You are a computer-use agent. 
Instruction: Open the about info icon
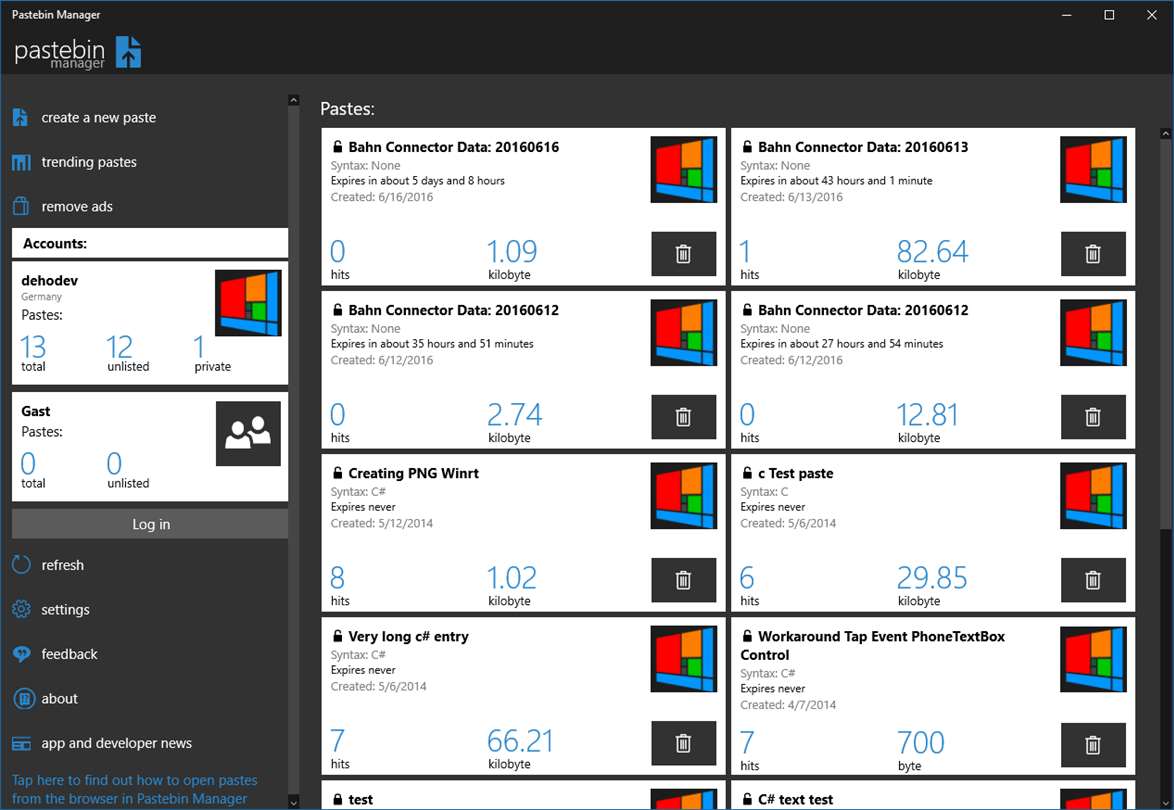(x=21, y=698)
